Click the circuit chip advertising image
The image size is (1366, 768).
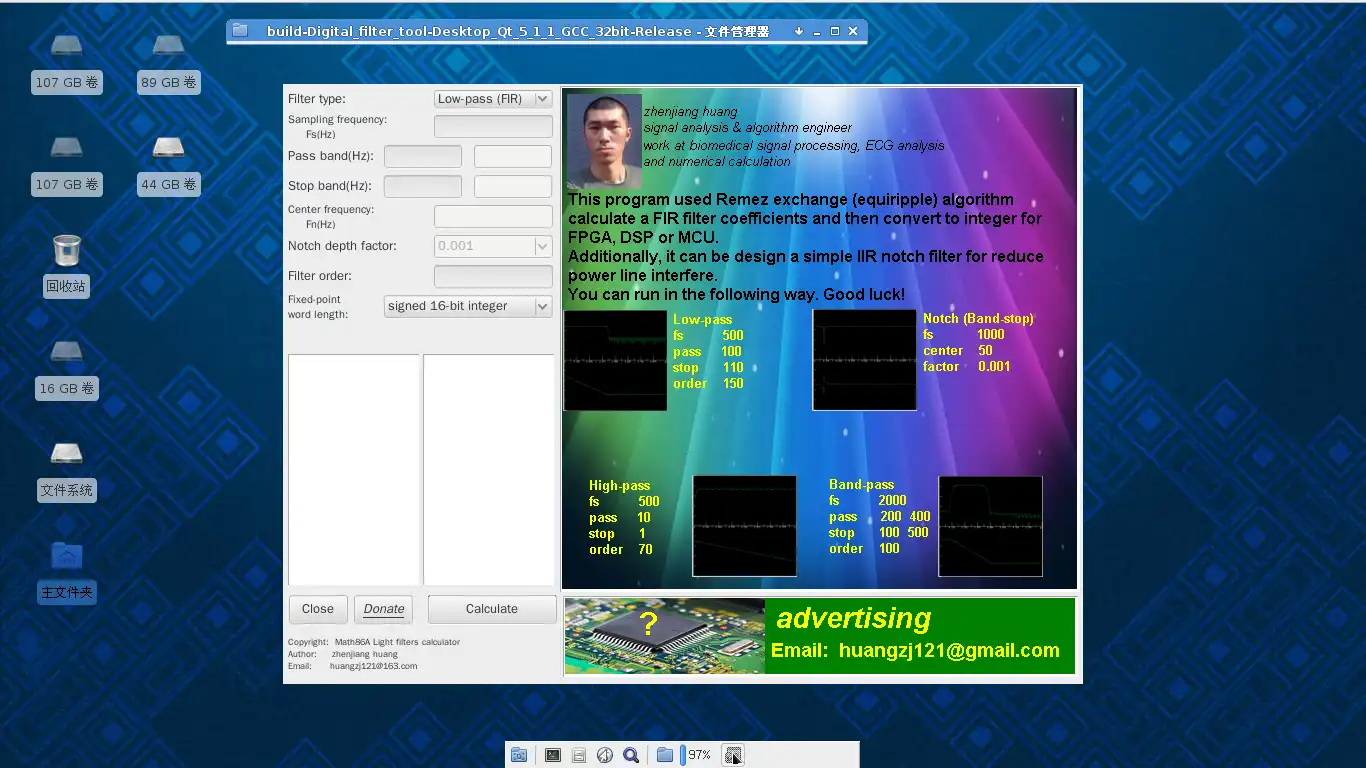(665, 636)
